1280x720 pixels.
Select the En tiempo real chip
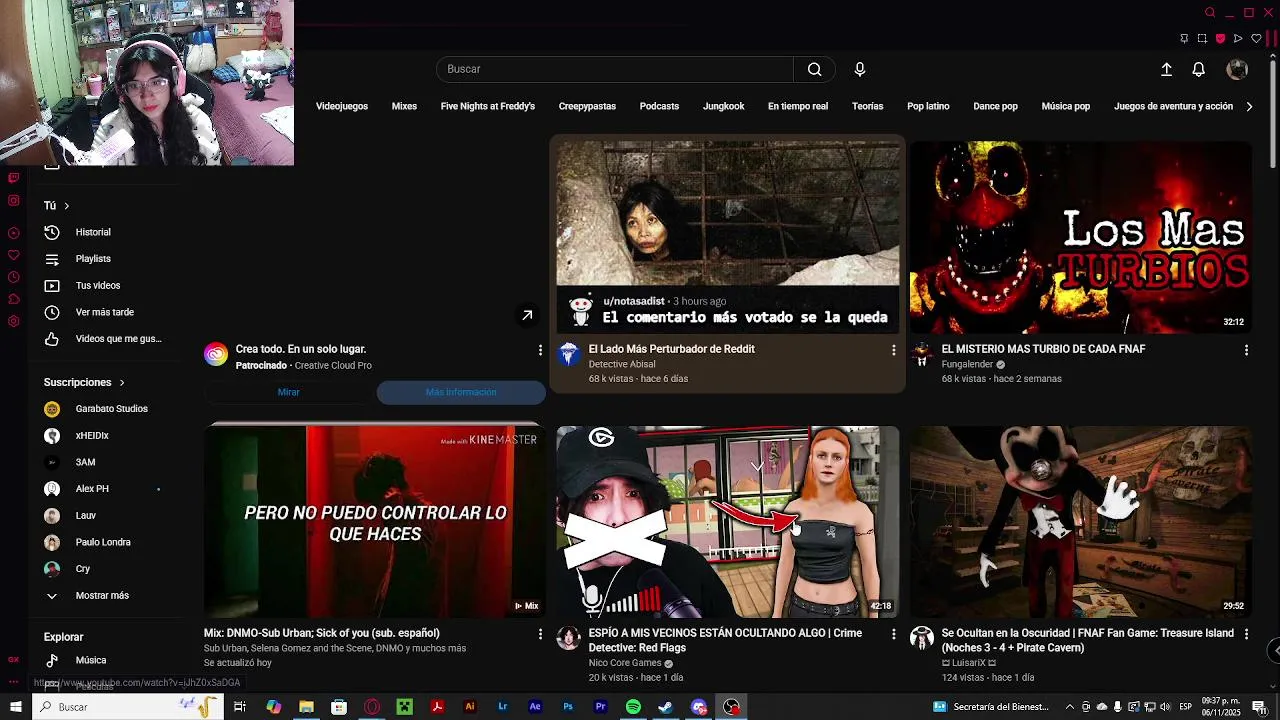[x=798, y=106]
